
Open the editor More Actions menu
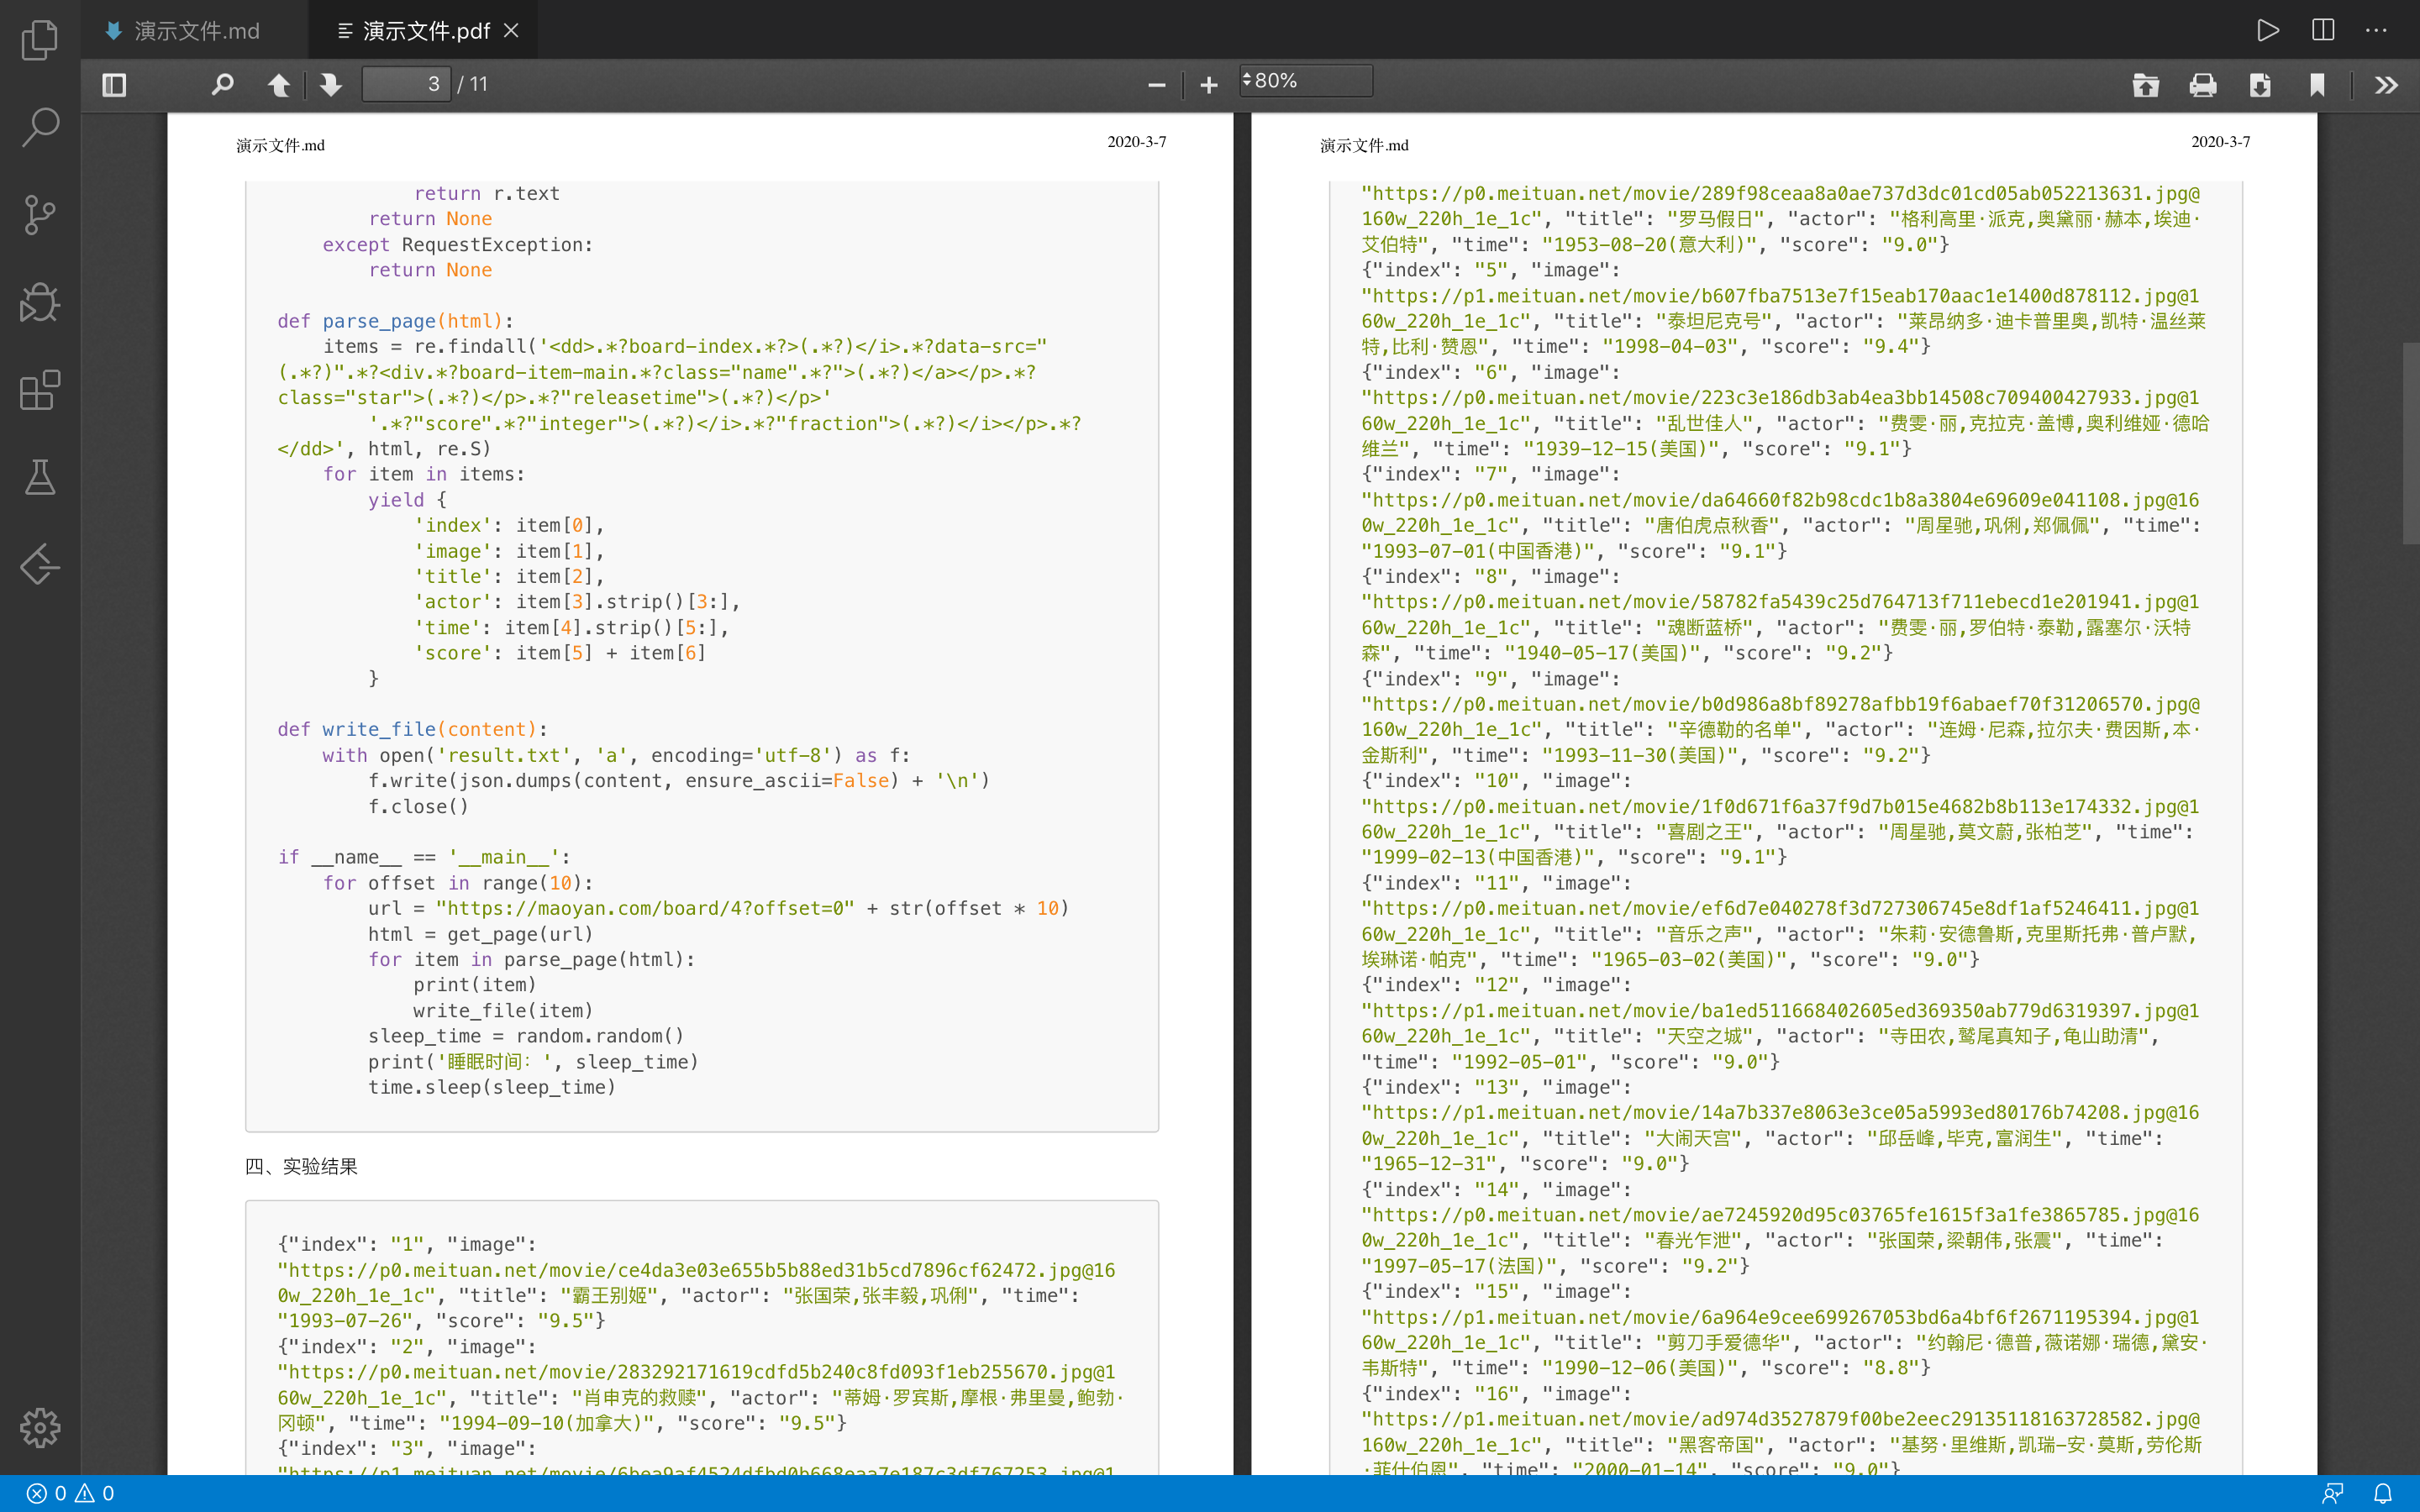[x=2377, y=30]
